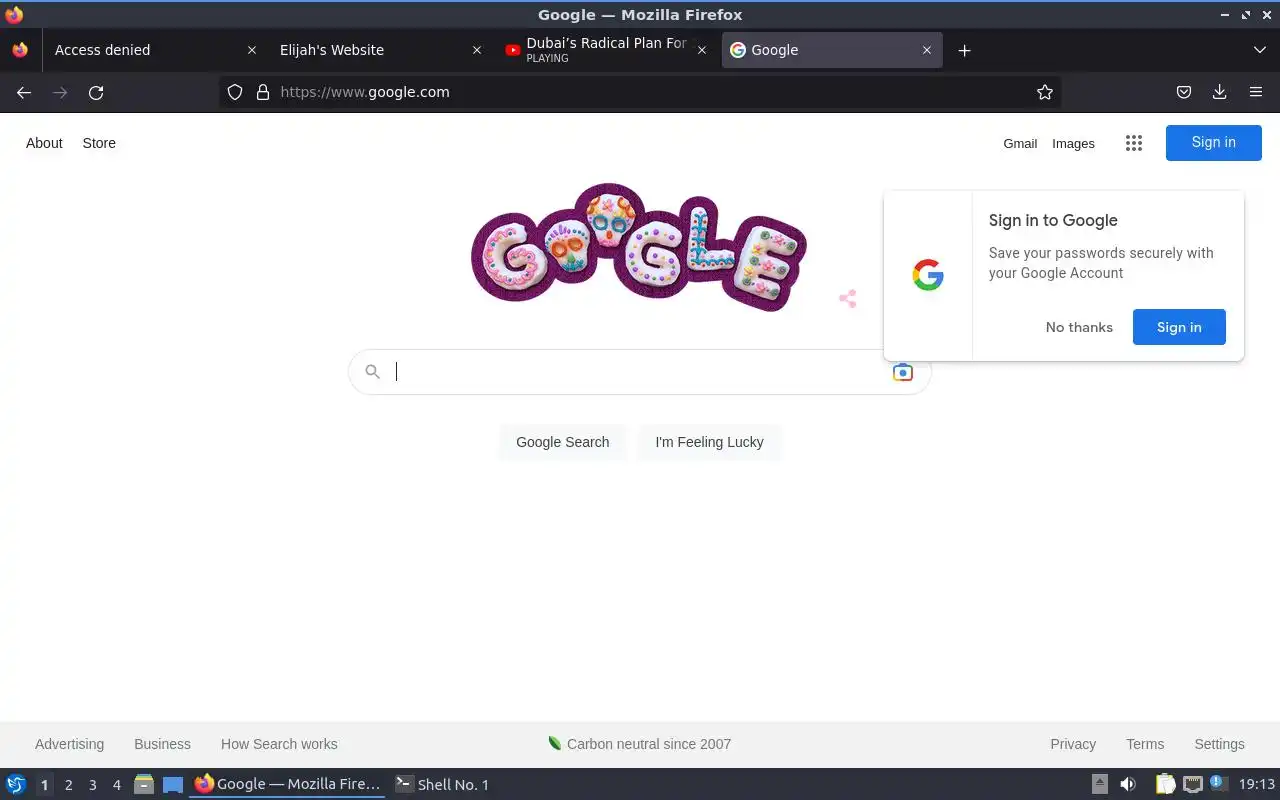Screen dimensions: 1280x800
Task: Open the notifications info tray icon
Action: [x=1218, y=783]
